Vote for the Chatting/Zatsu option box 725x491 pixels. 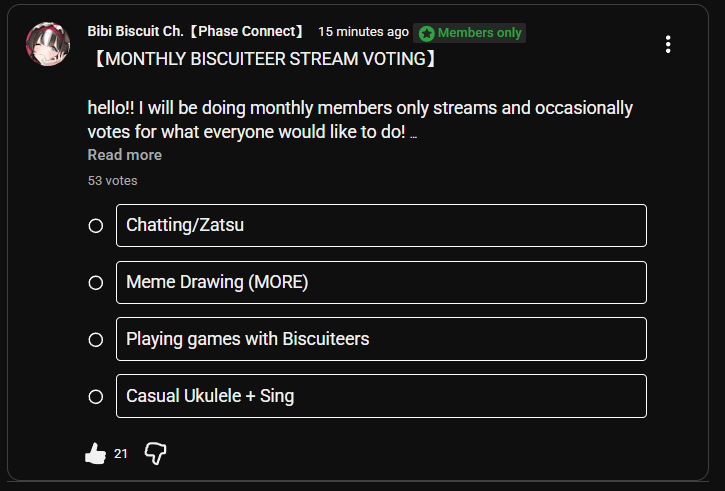tap(381, 225)
